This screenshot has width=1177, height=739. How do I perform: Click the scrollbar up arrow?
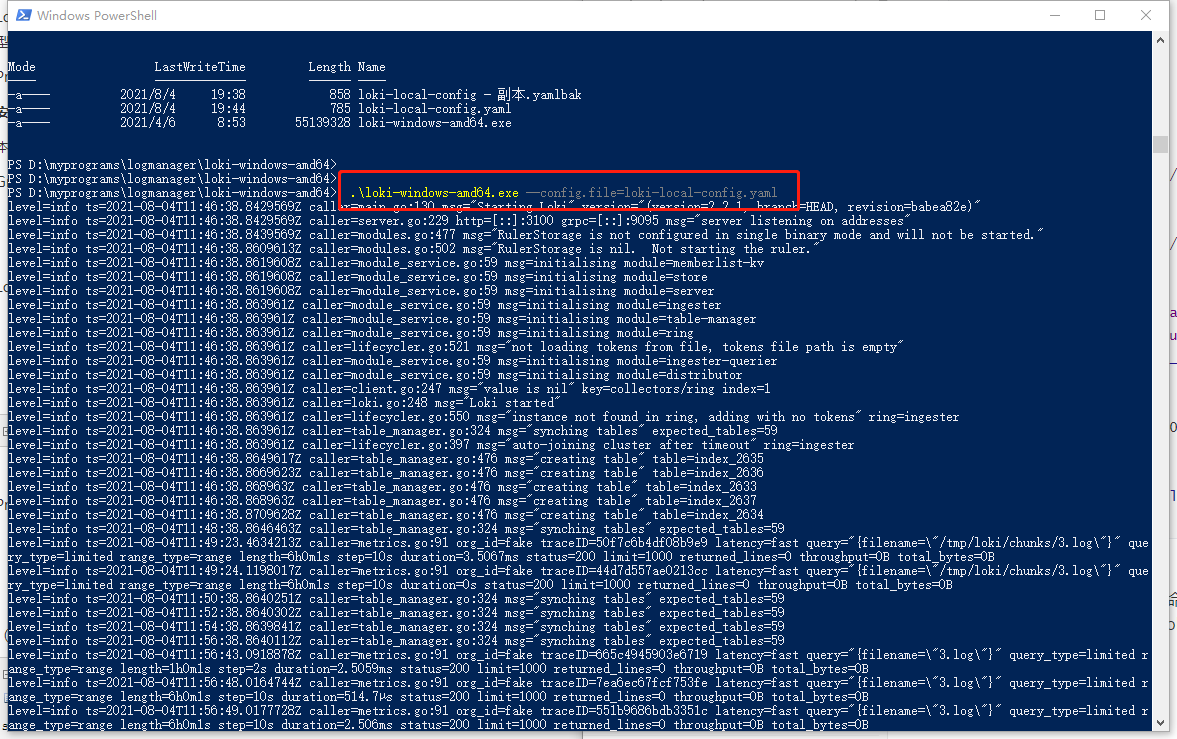pyautogui.click(x=1160, y=40)
